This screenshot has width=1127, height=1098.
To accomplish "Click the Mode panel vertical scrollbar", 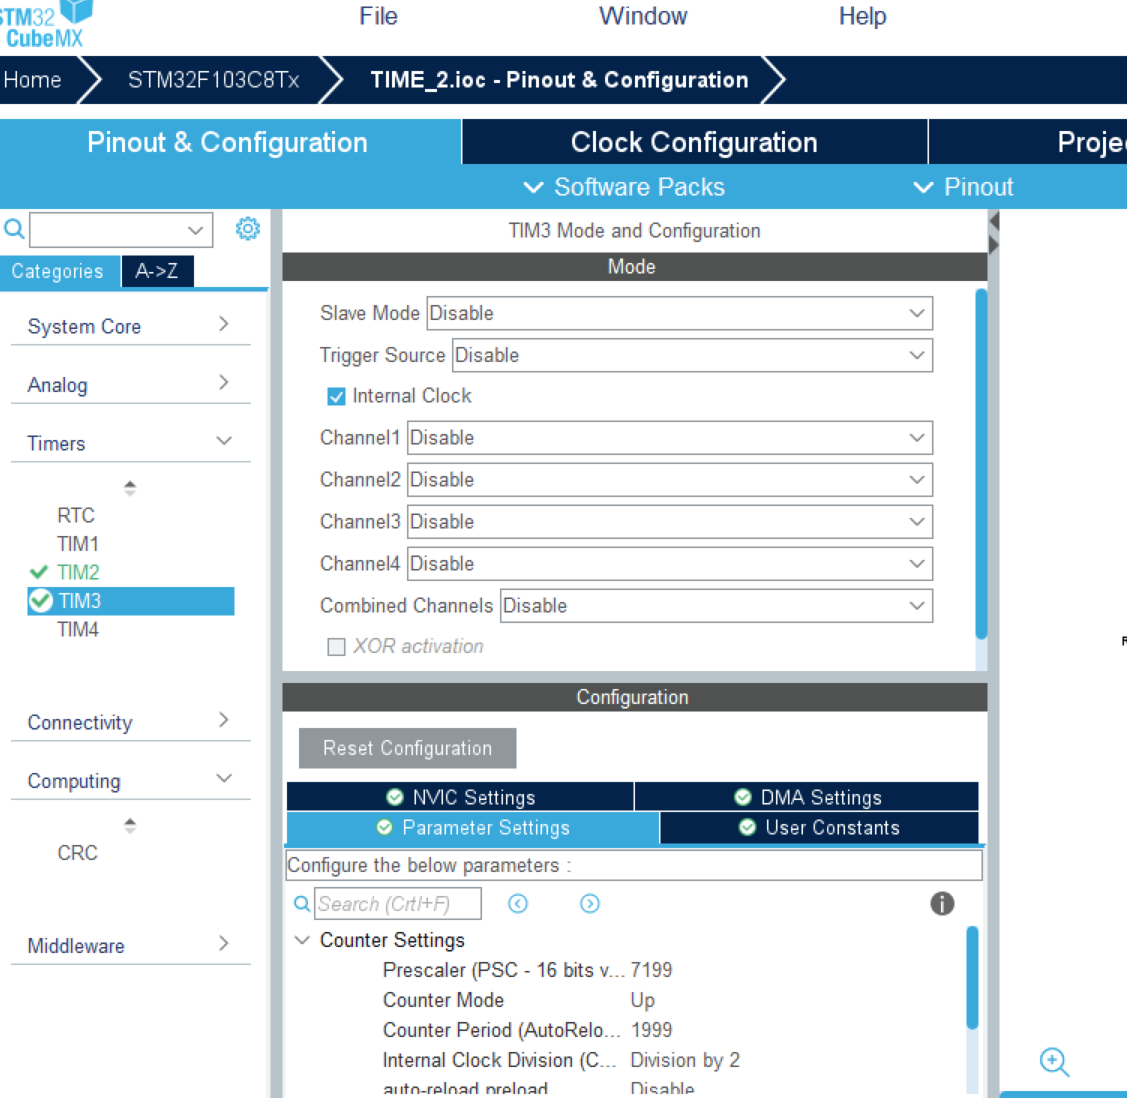I will coord(981,463).
